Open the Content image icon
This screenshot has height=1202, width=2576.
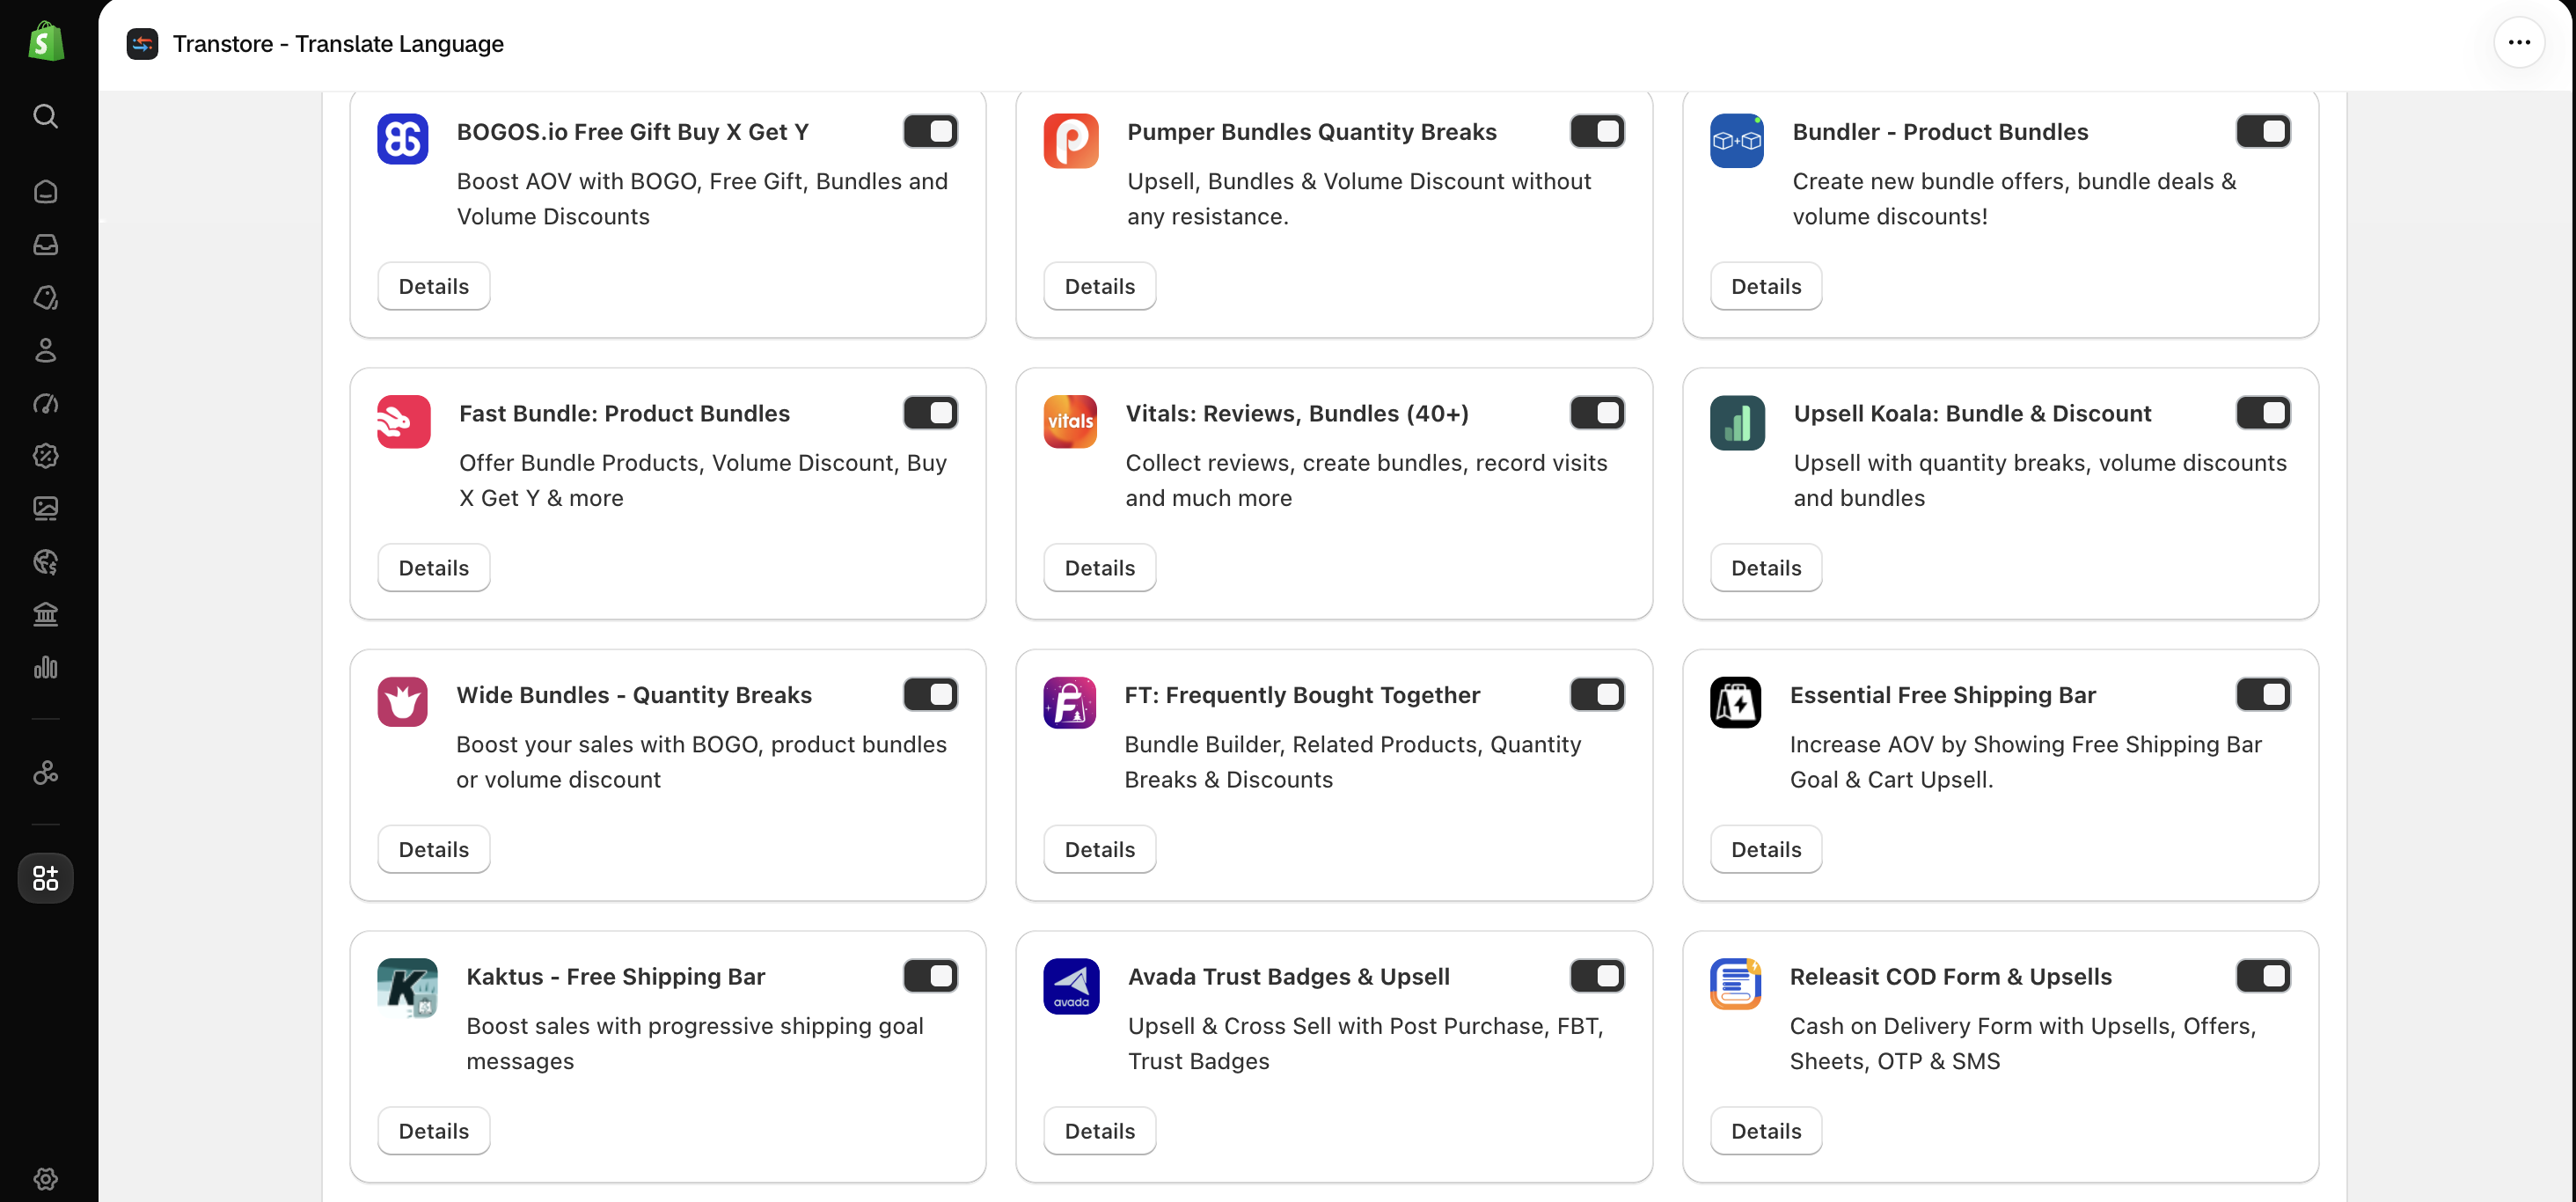[x=46, y=508]
